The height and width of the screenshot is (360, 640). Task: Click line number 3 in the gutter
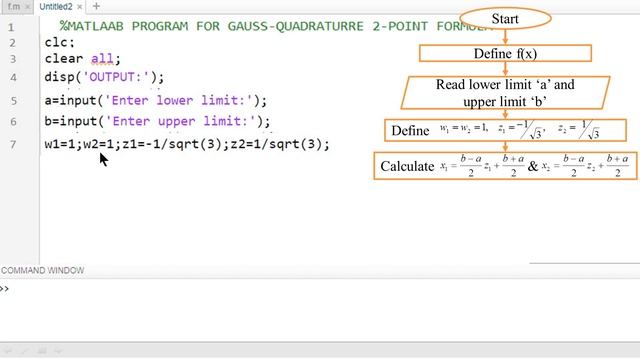point(13,59)
